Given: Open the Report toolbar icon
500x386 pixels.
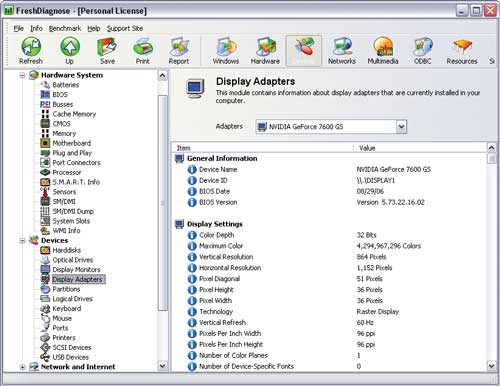Looking at the screenshot, I should (x=179, y=51).
